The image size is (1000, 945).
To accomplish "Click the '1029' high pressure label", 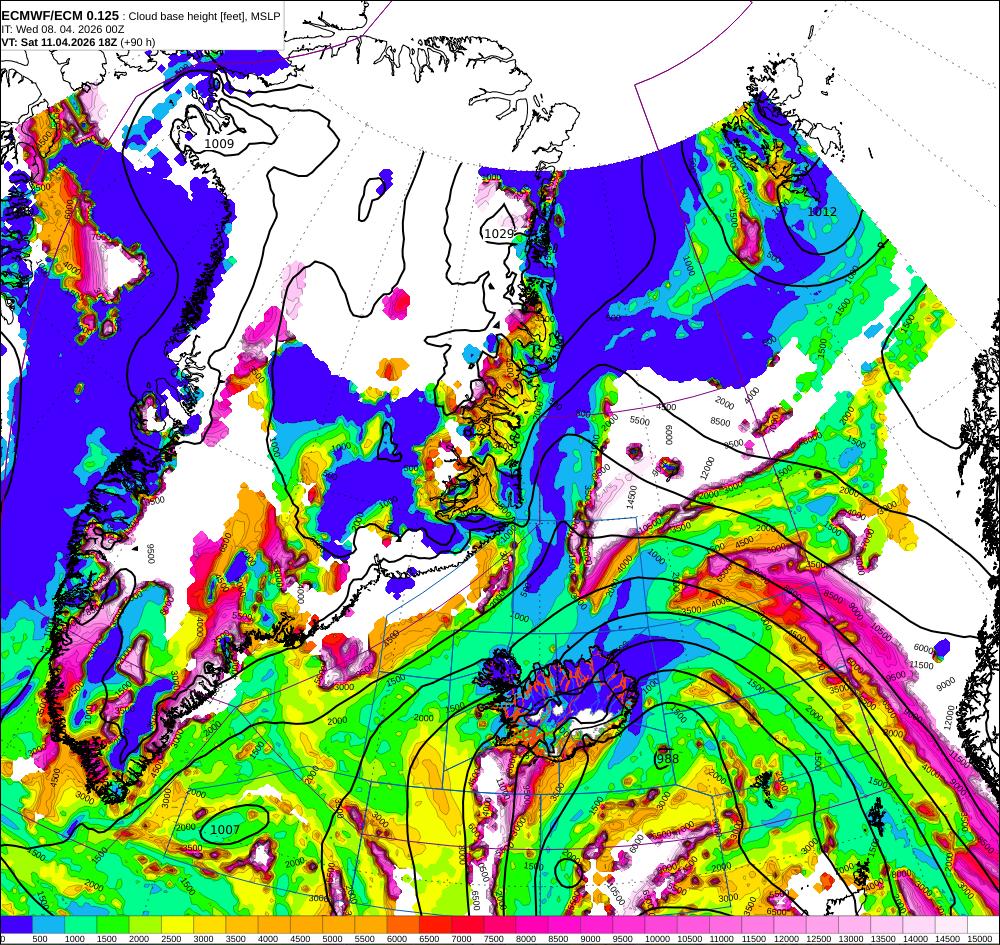I will [x=499, y=234].
